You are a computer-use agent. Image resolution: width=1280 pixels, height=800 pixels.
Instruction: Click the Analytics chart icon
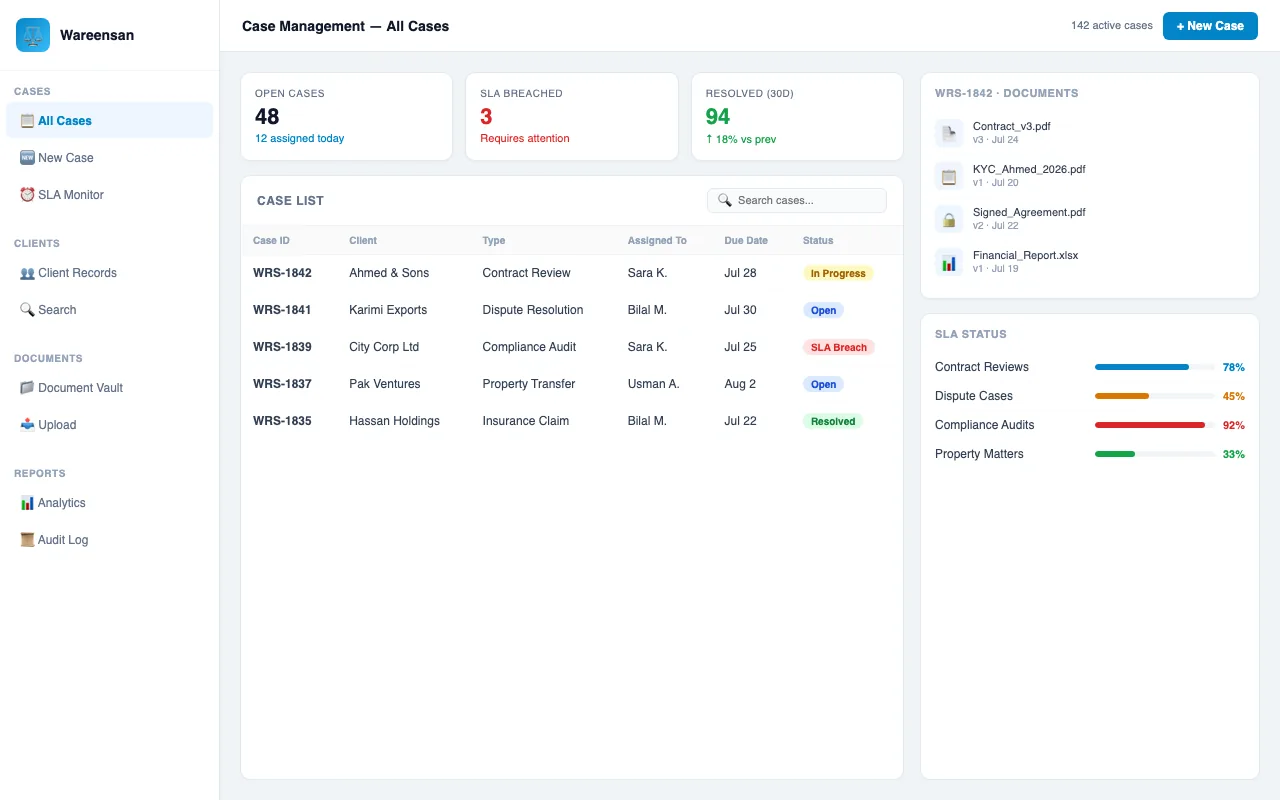tap(27, 503)
